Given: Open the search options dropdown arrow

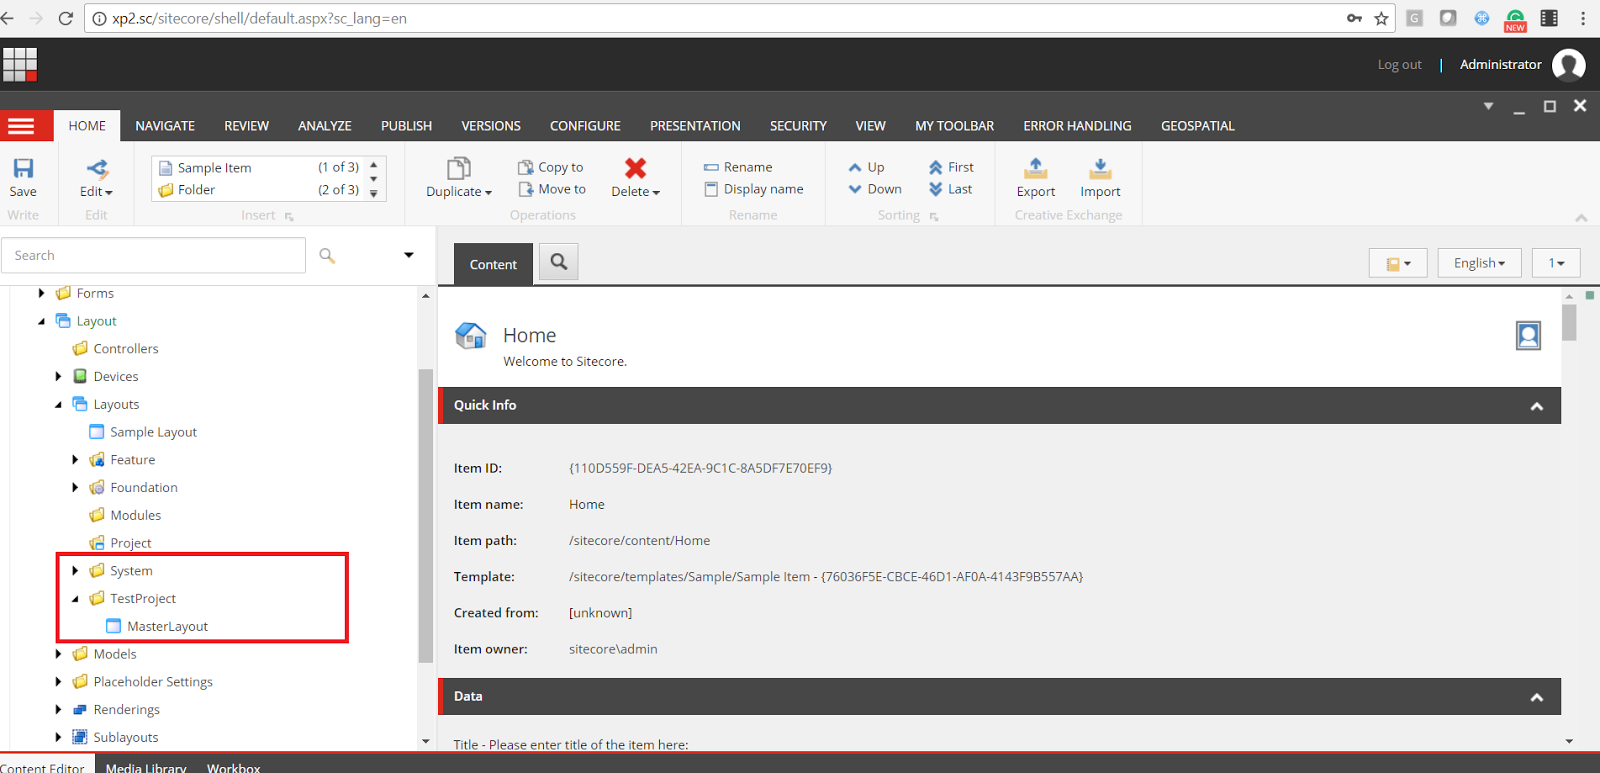Looking at the screenshot, I should (x=408, y=255).
